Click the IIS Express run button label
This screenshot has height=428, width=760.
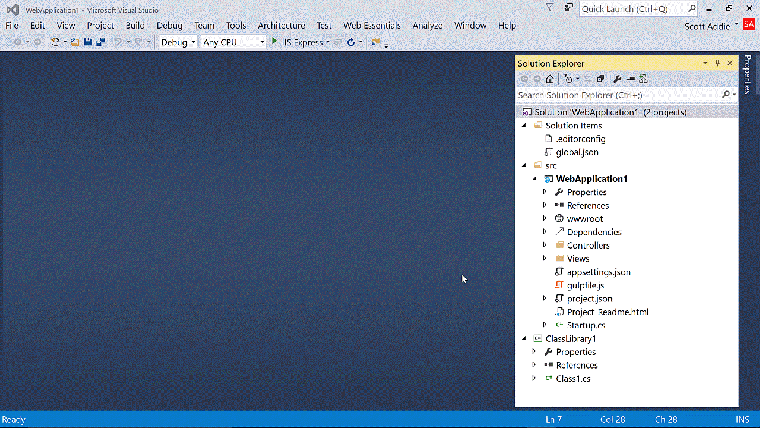(x=303, y=43)
